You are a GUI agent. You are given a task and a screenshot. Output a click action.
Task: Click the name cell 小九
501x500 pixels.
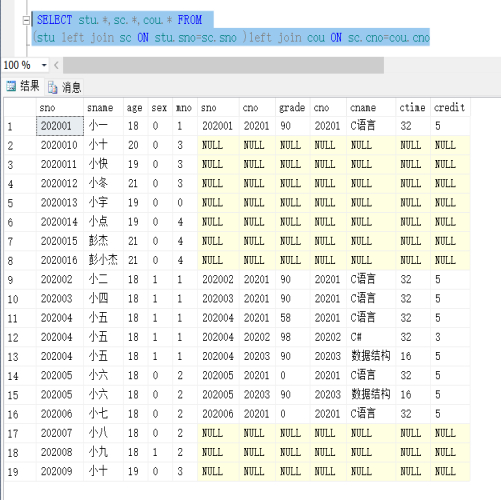click(103, 452)
